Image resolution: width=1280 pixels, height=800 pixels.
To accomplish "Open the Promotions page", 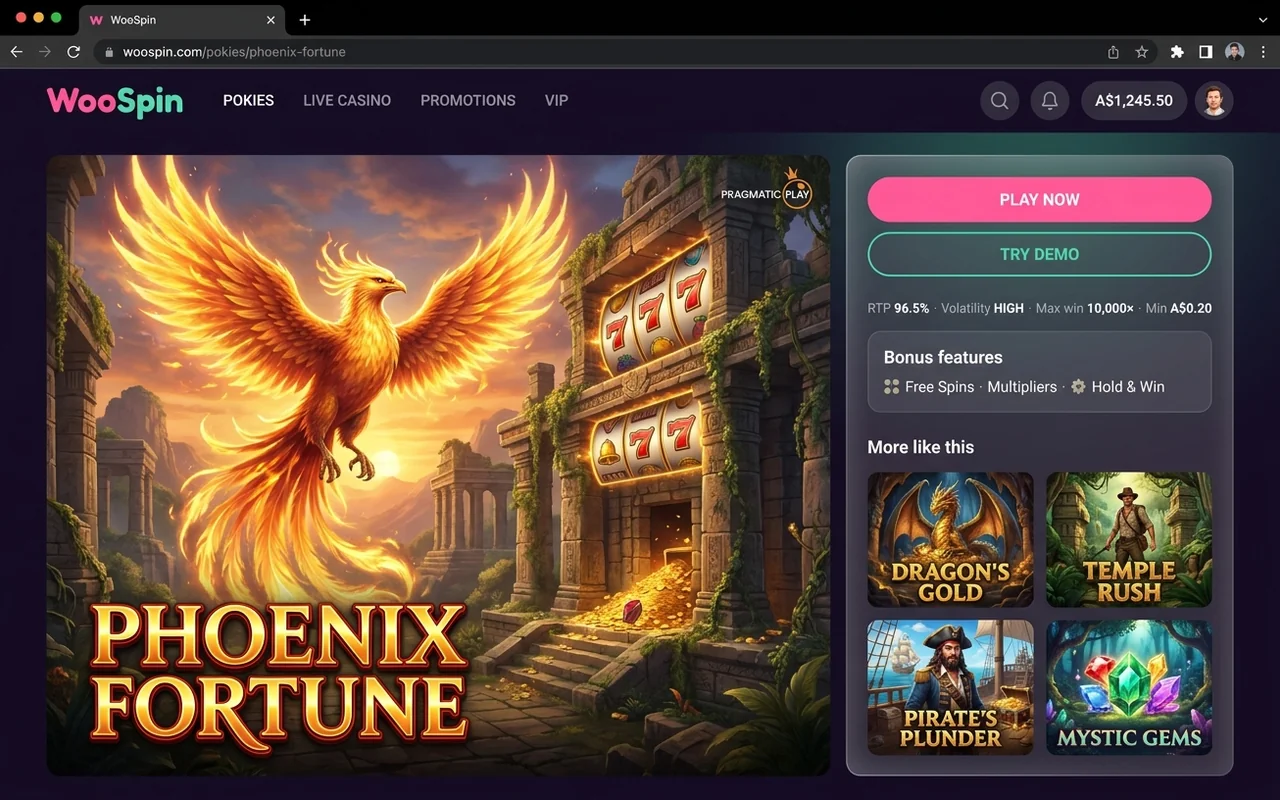I will [468, 101].
